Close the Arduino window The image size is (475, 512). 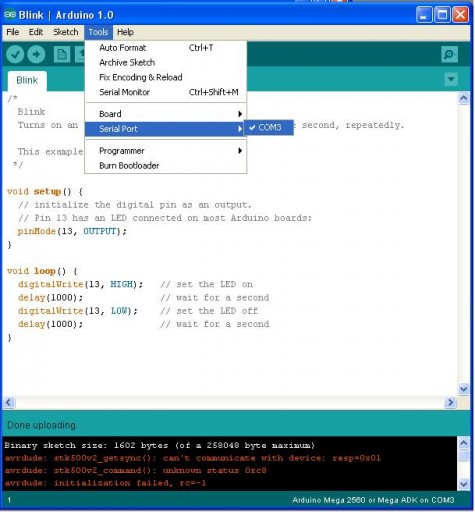[x=461, y=15]
